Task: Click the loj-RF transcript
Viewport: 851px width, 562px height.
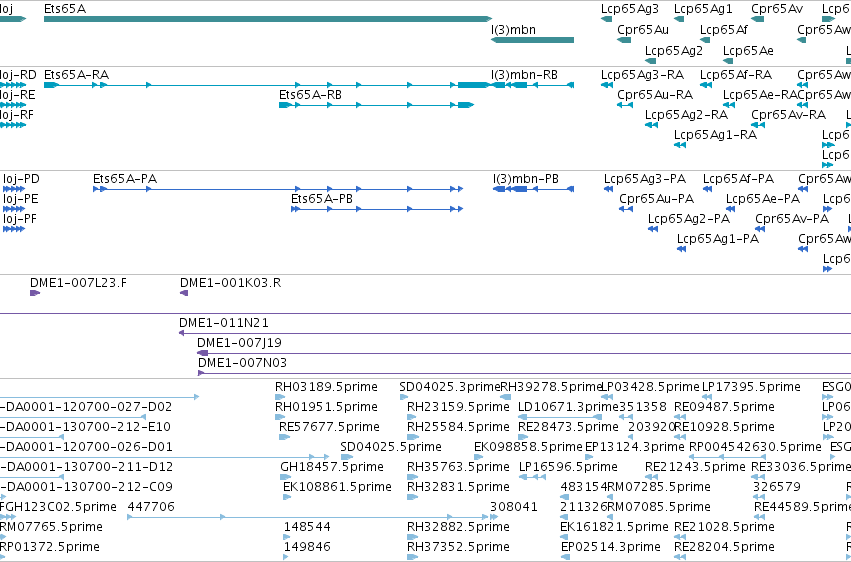Action: pos(13,125)
